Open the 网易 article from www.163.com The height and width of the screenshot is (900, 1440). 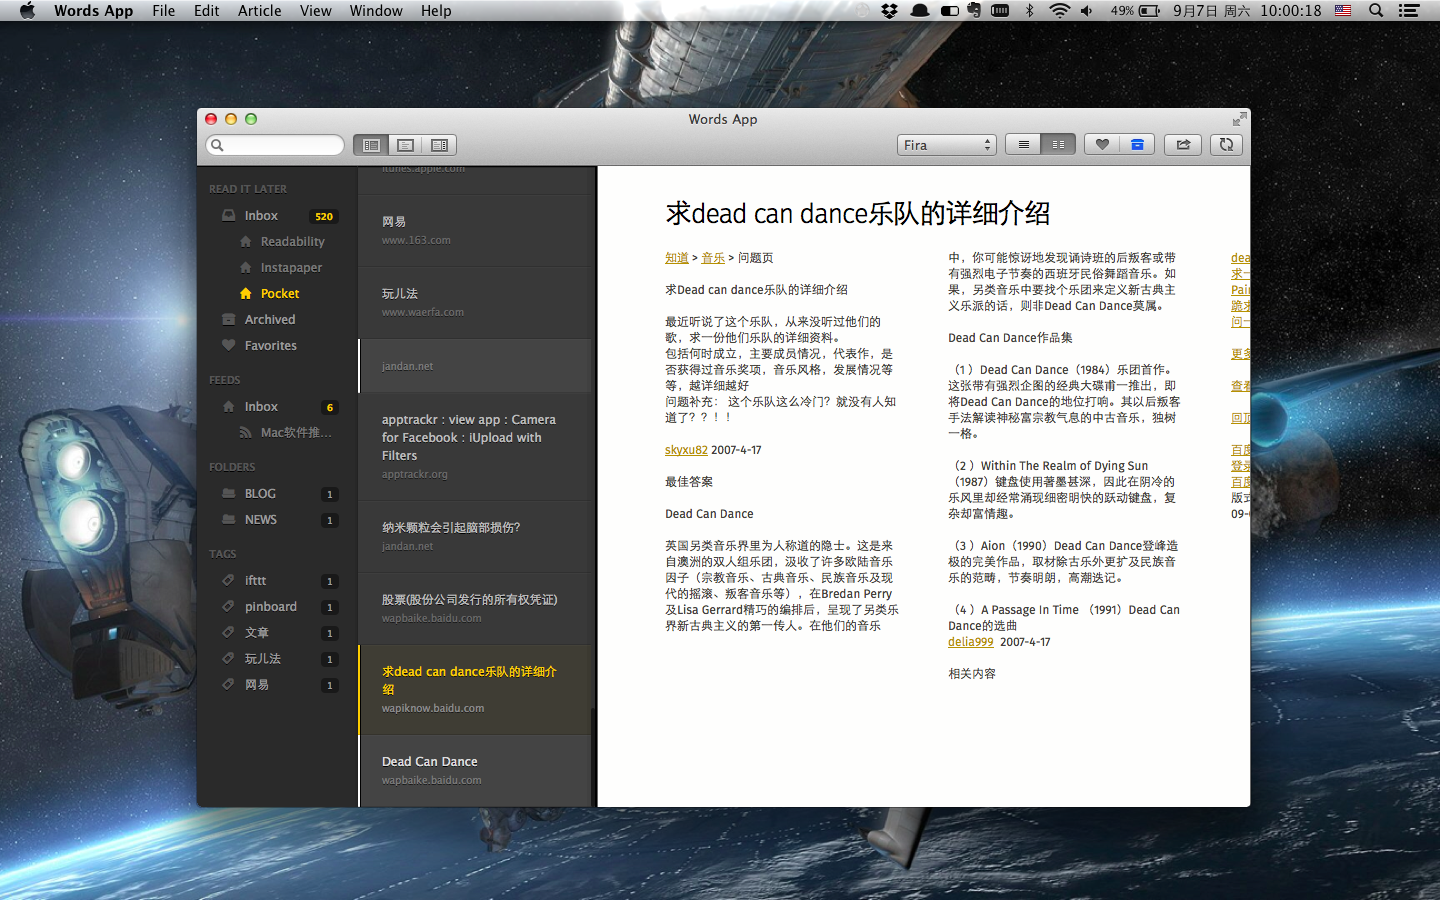(475, 231)
